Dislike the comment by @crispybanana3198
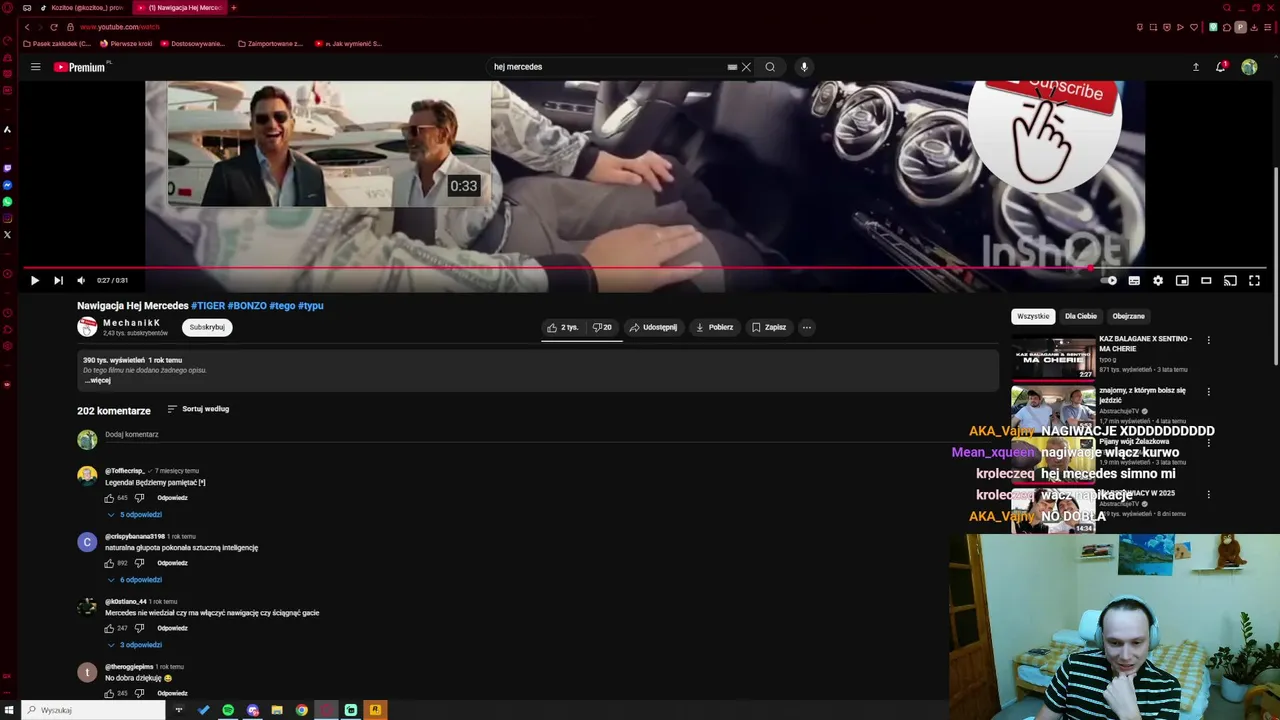 (139, 563)
